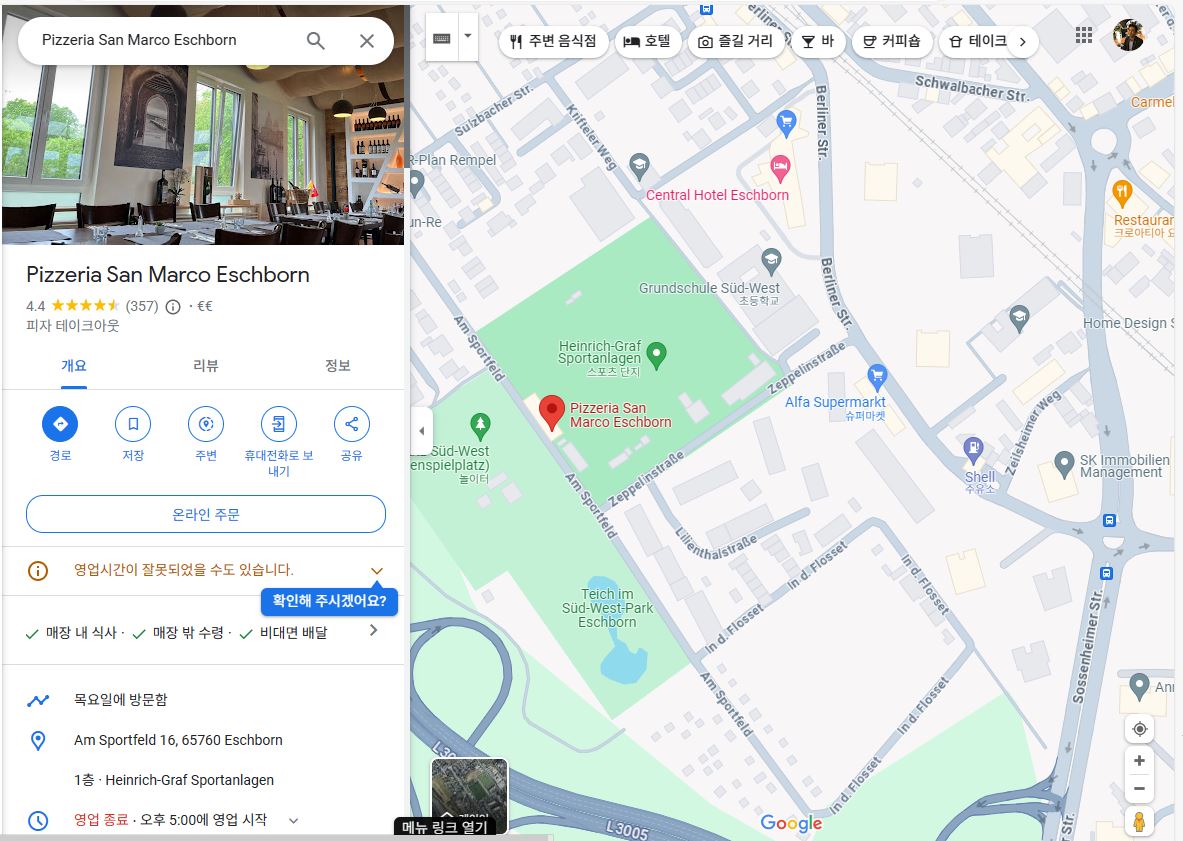
Task: Collapse the side panel arrow
Action: [422, 431]
